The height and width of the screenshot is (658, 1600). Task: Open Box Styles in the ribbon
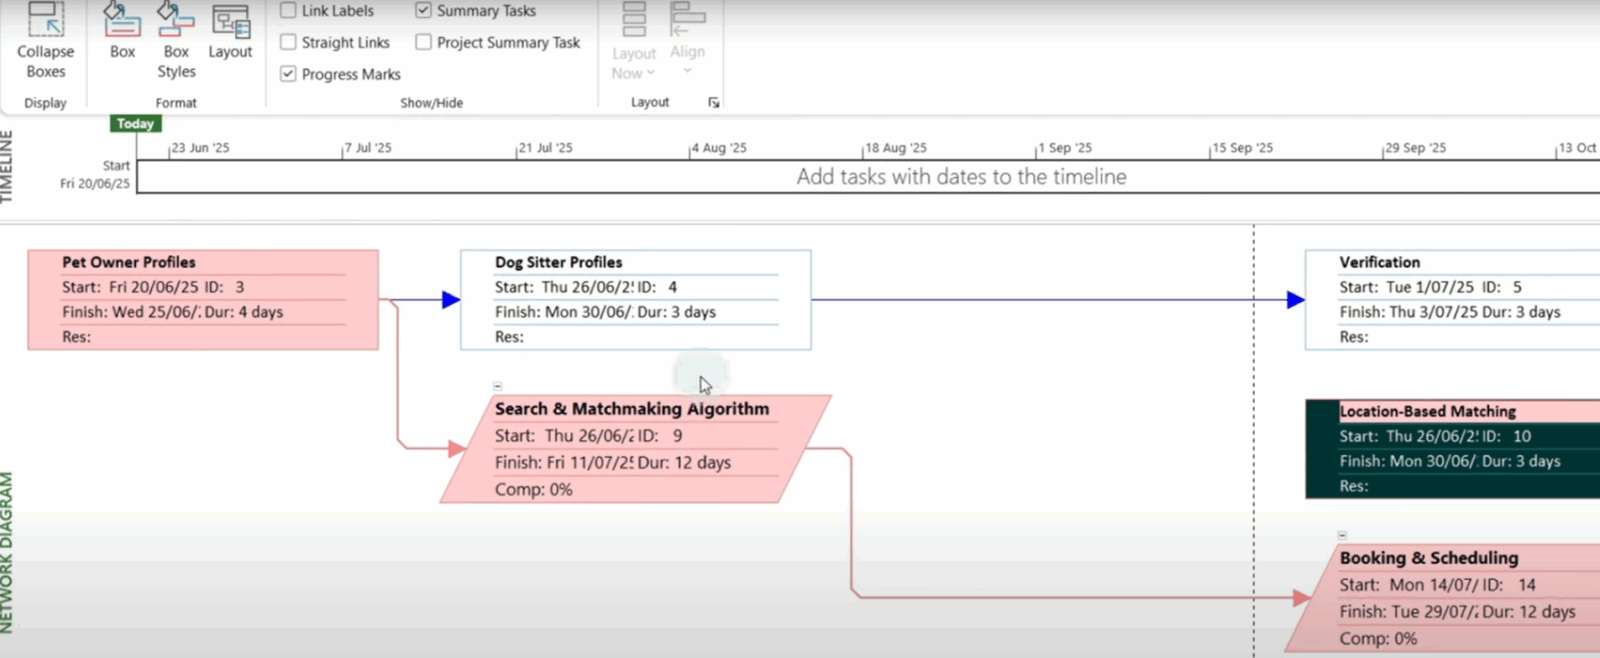176,20
